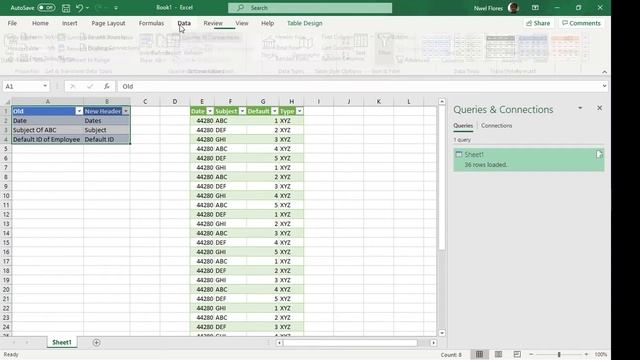Click horizontal scrollbar right arrow
The image size is (640, 360).
point(433,343)
